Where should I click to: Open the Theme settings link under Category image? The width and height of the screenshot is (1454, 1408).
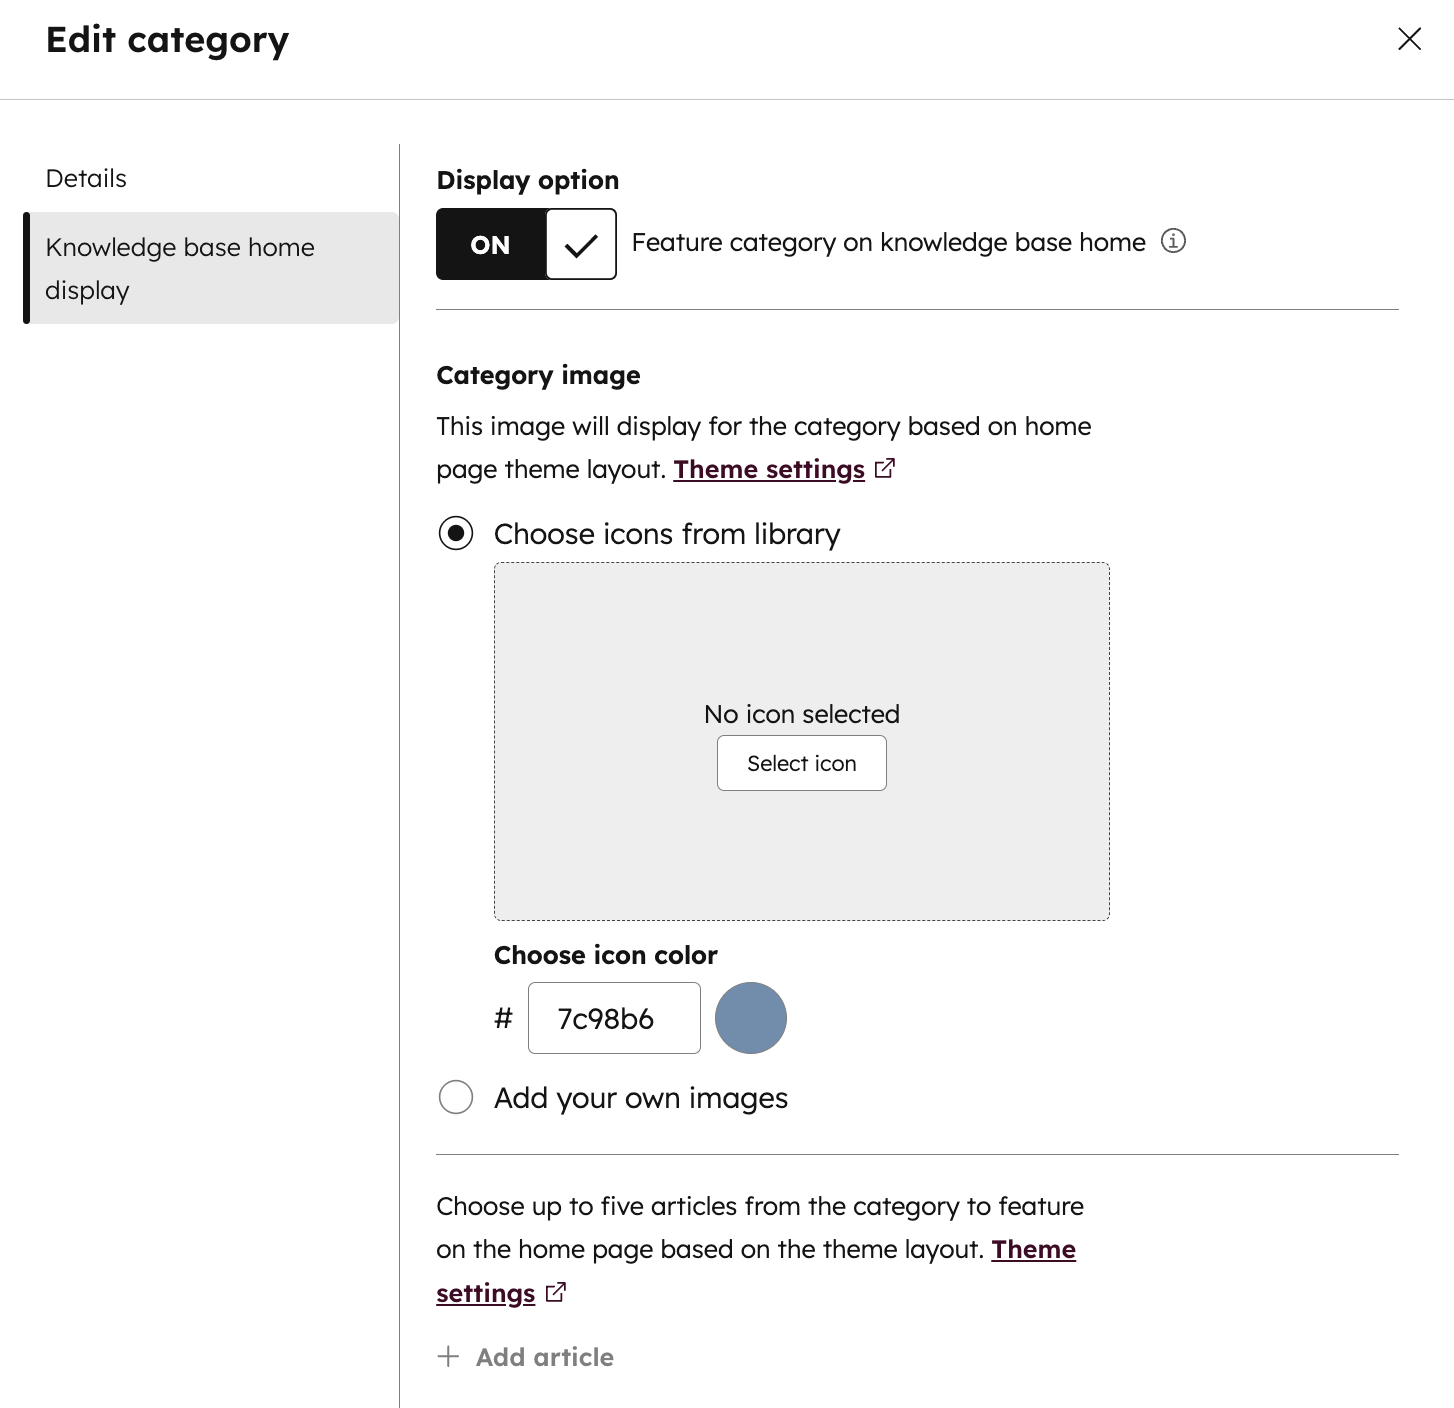click(770, 468)
